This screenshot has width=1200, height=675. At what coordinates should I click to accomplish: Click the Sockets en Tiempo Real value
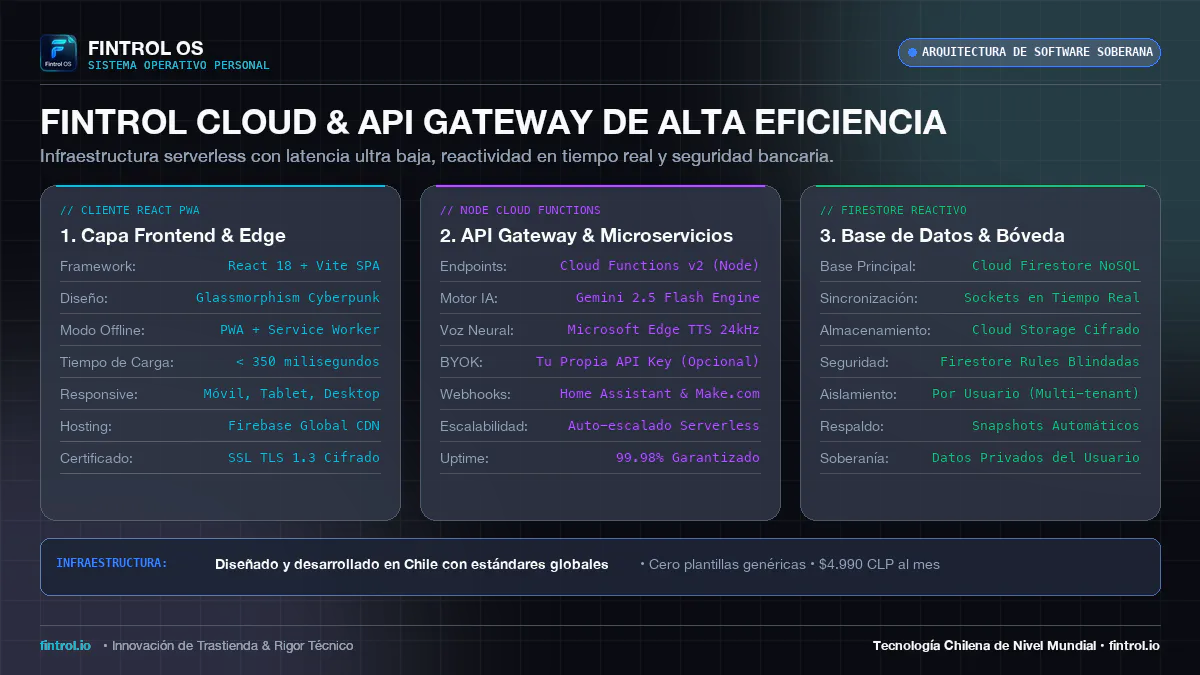click(1052, 298)
